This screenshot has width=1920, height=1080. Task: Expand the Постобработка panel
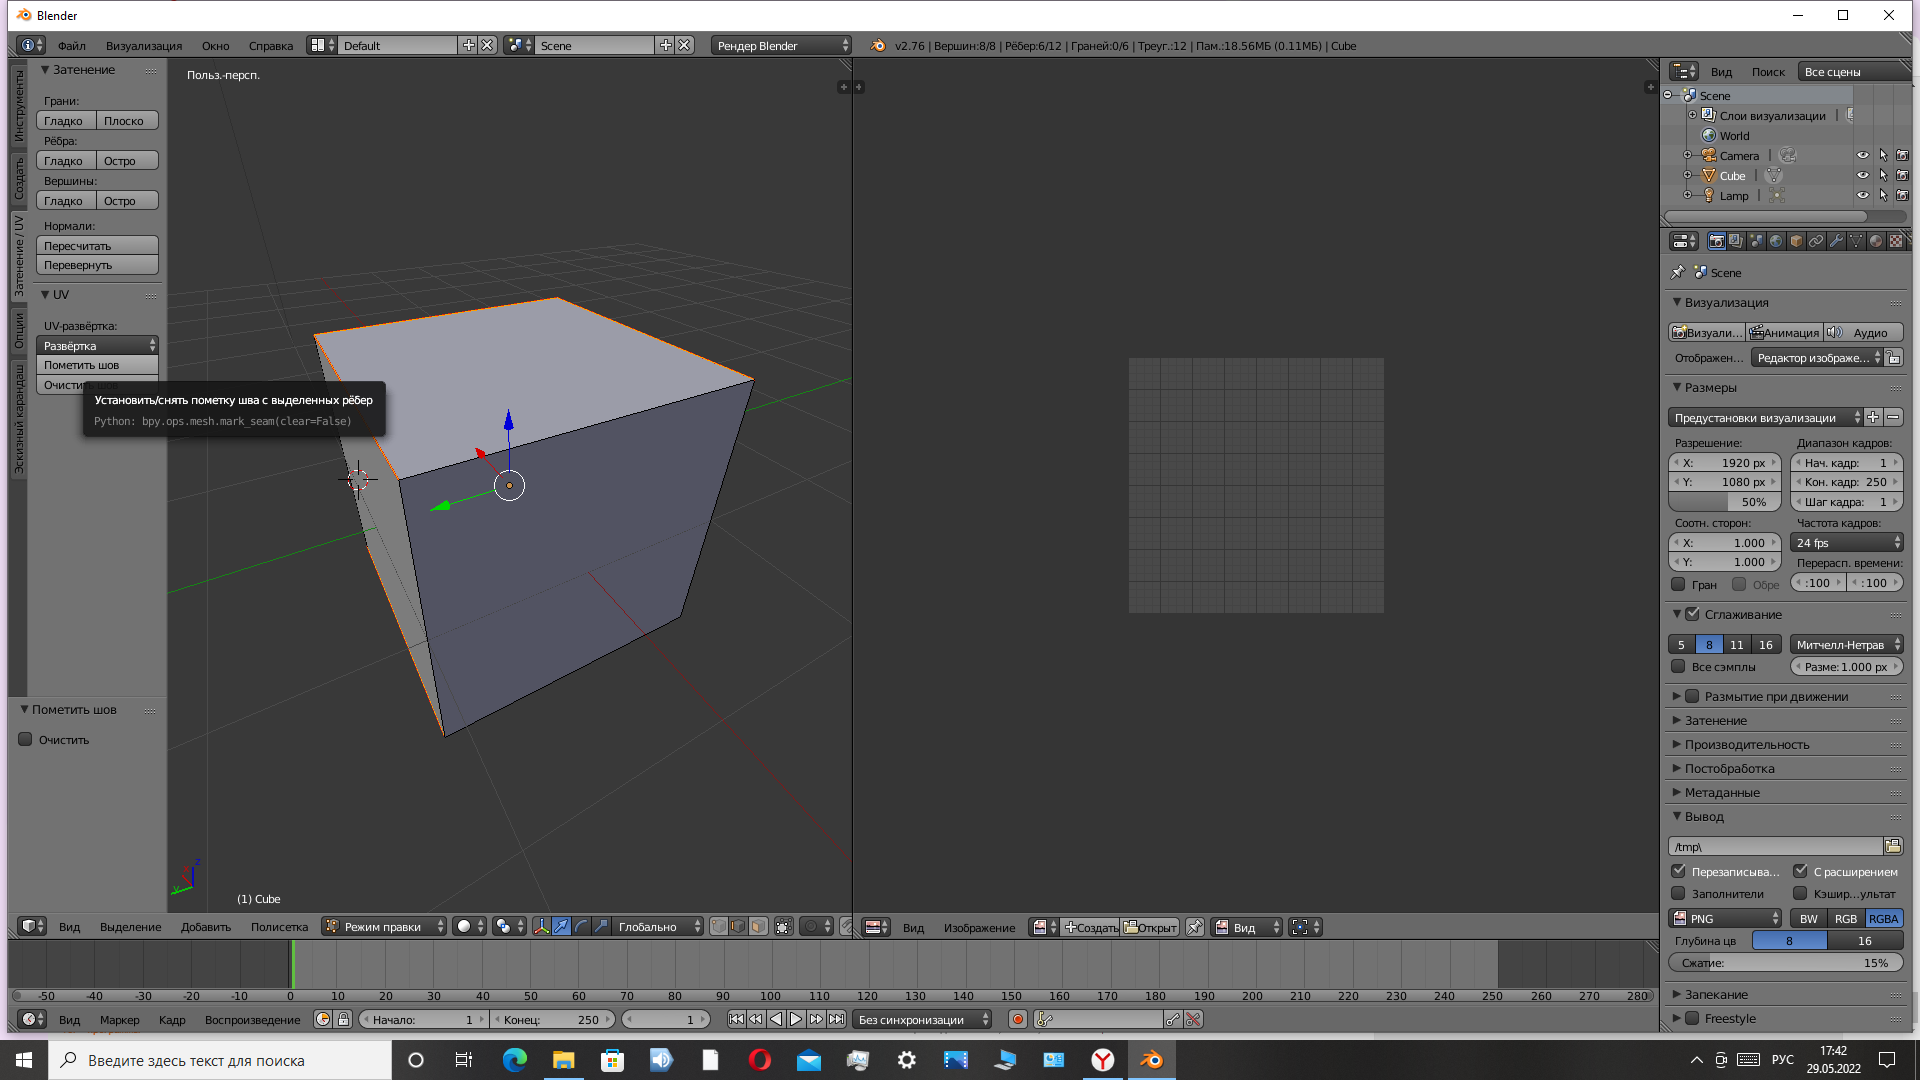tap(1729, 768)
